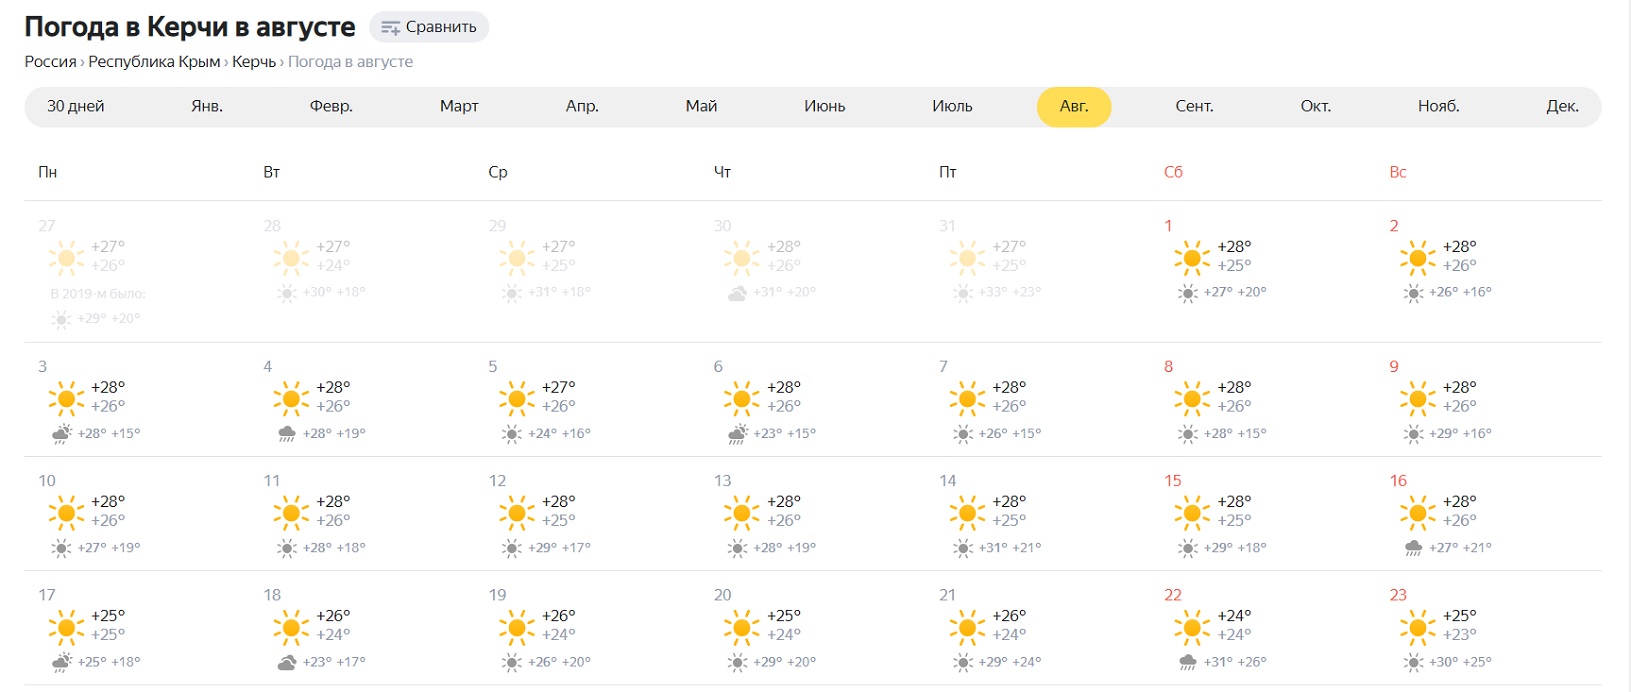The height and width of the screenshot is (692, 1631).
Task: Go to Republic of Crimea breadcrumb
Action: click(154, 62)
